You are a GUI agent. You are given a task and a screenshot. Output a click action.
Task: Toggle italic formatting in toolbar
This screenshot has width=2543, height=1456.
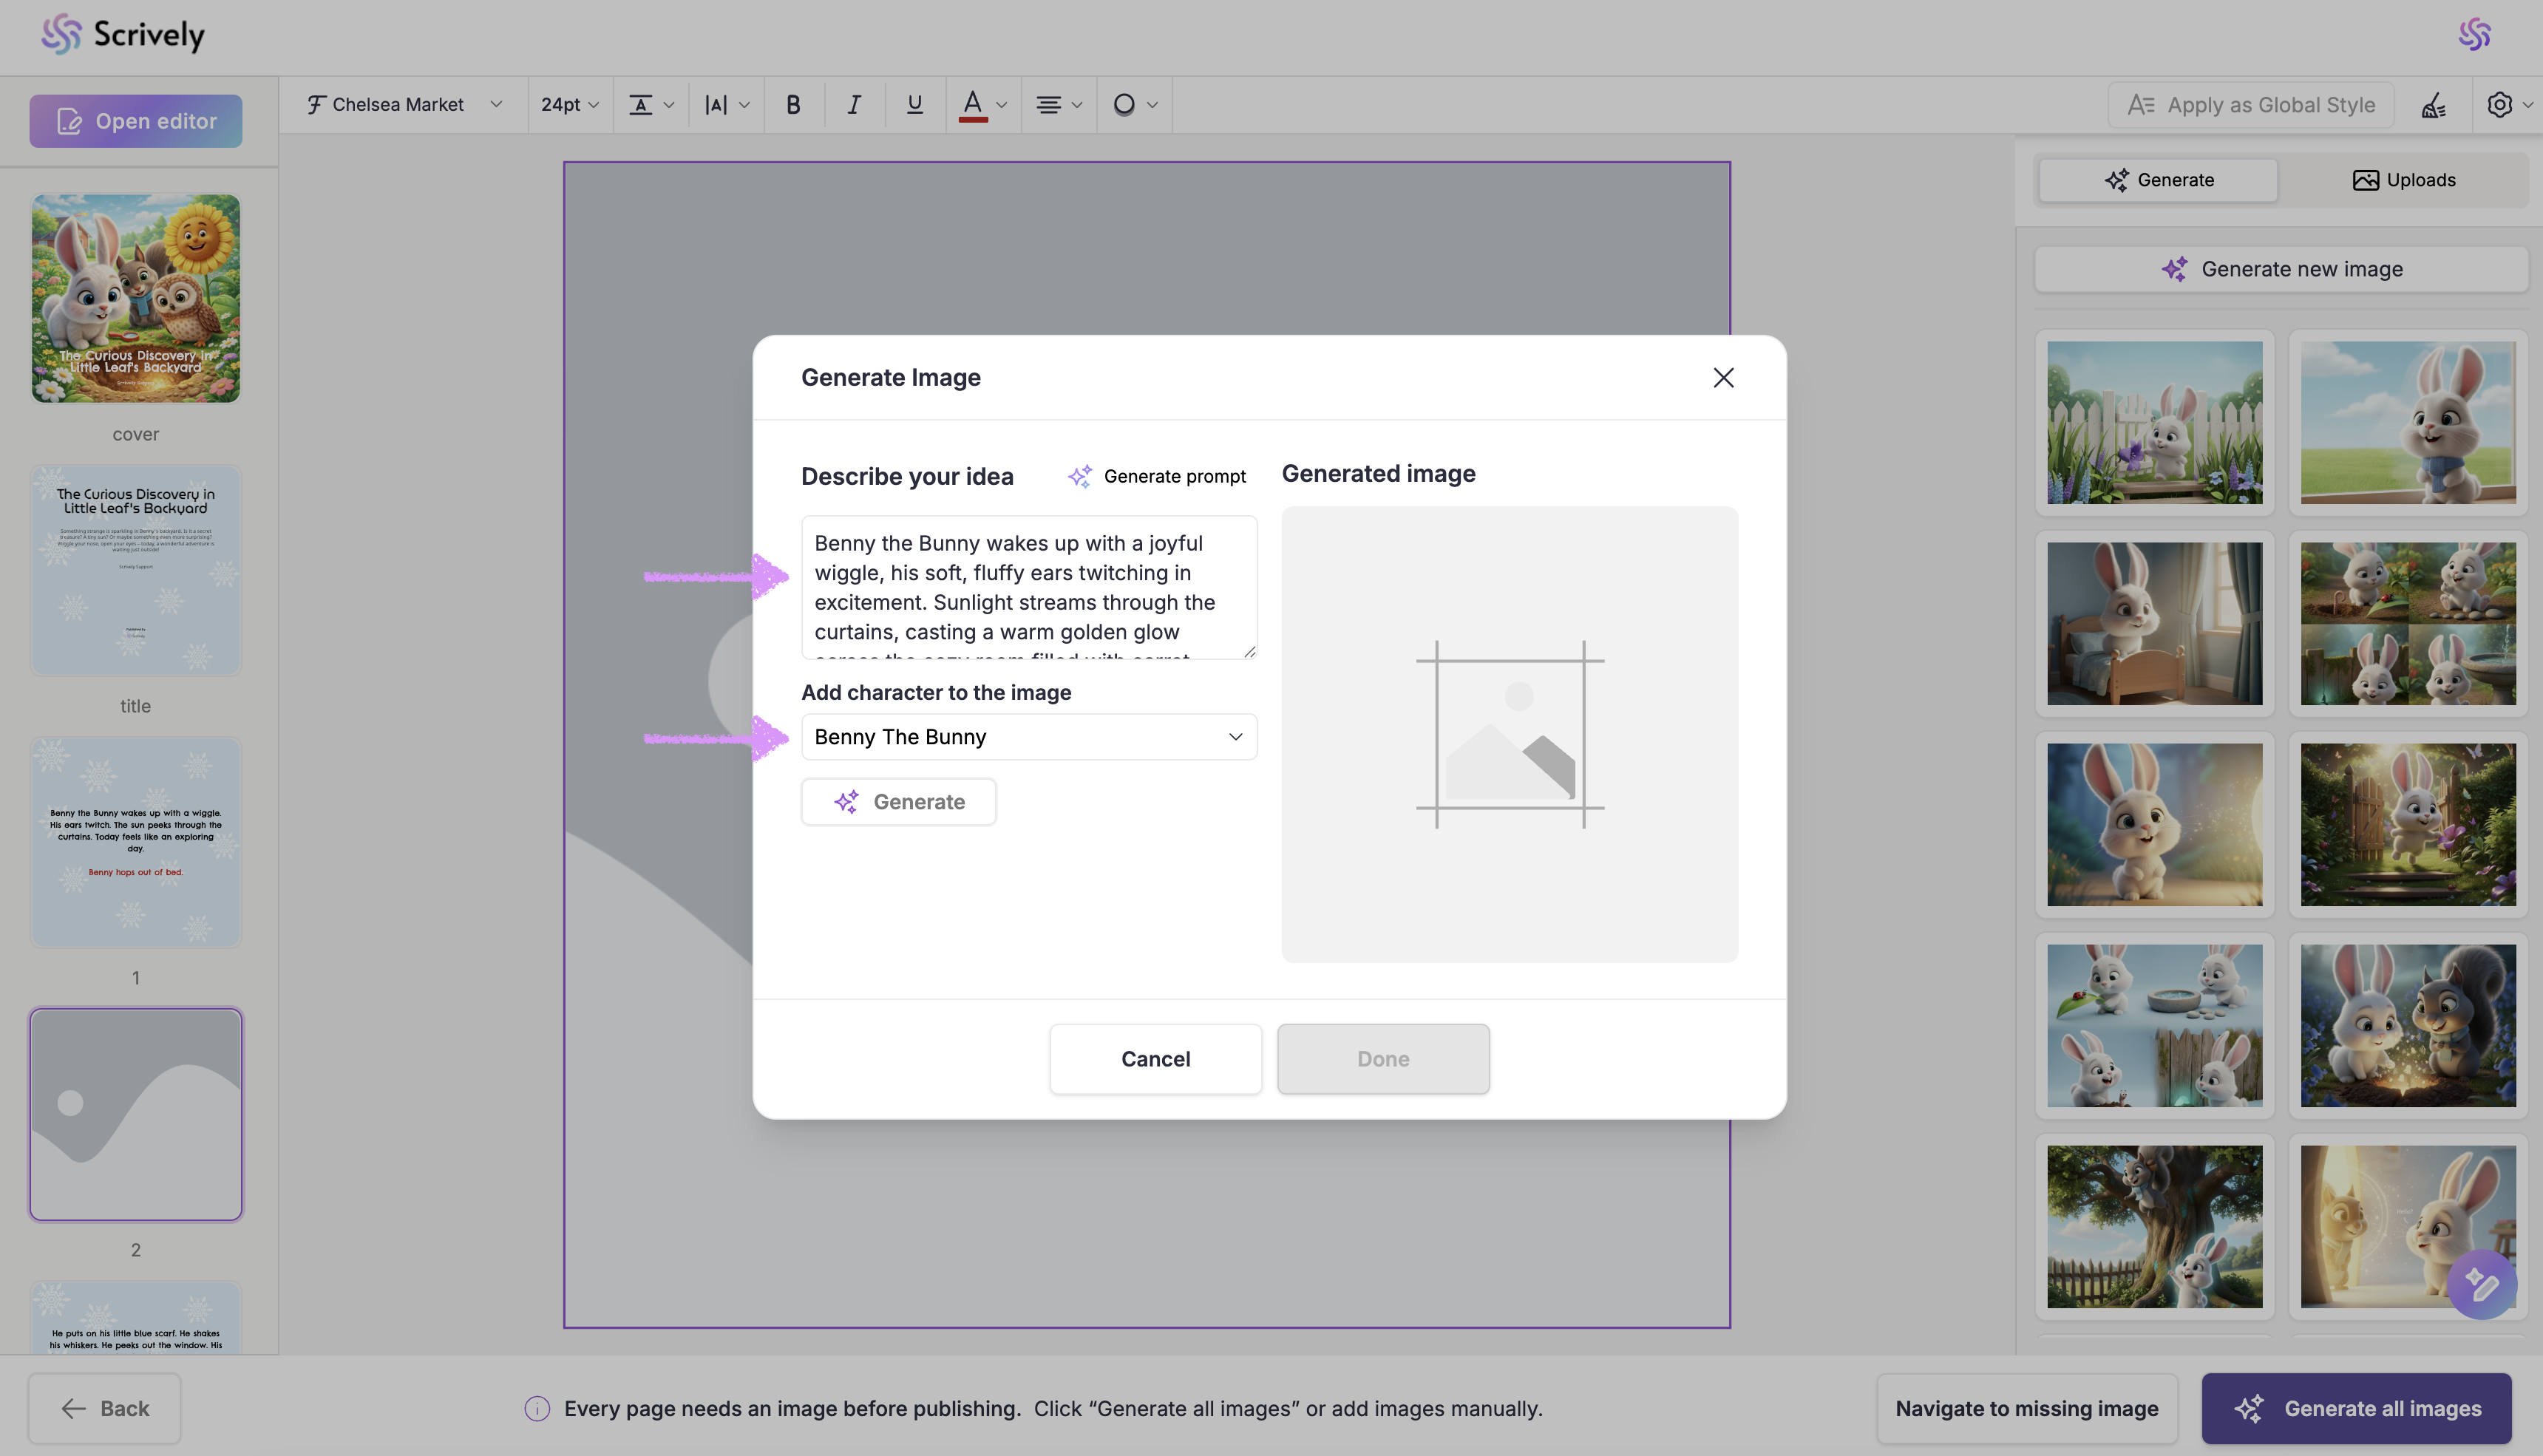853,105
